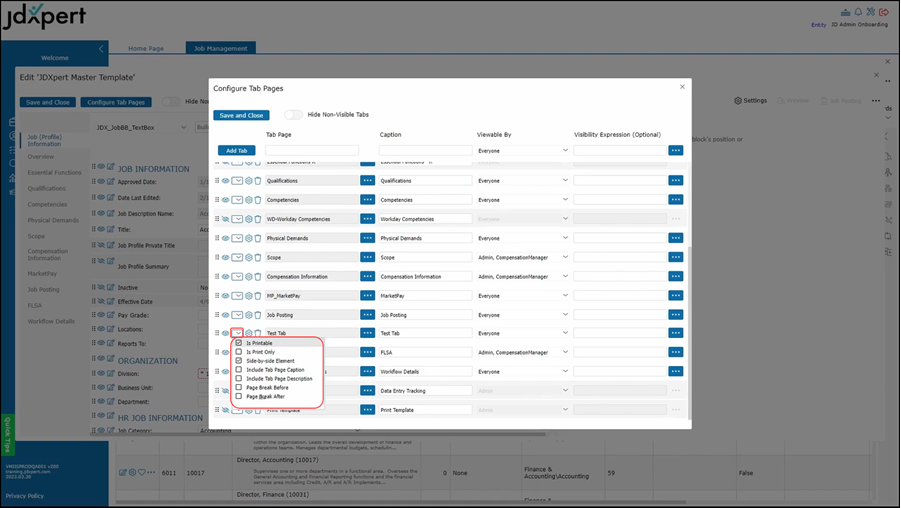Screen dimensions: 901x508
Task: Enable the Page Break Before checkbox
Action: (239, 388)
